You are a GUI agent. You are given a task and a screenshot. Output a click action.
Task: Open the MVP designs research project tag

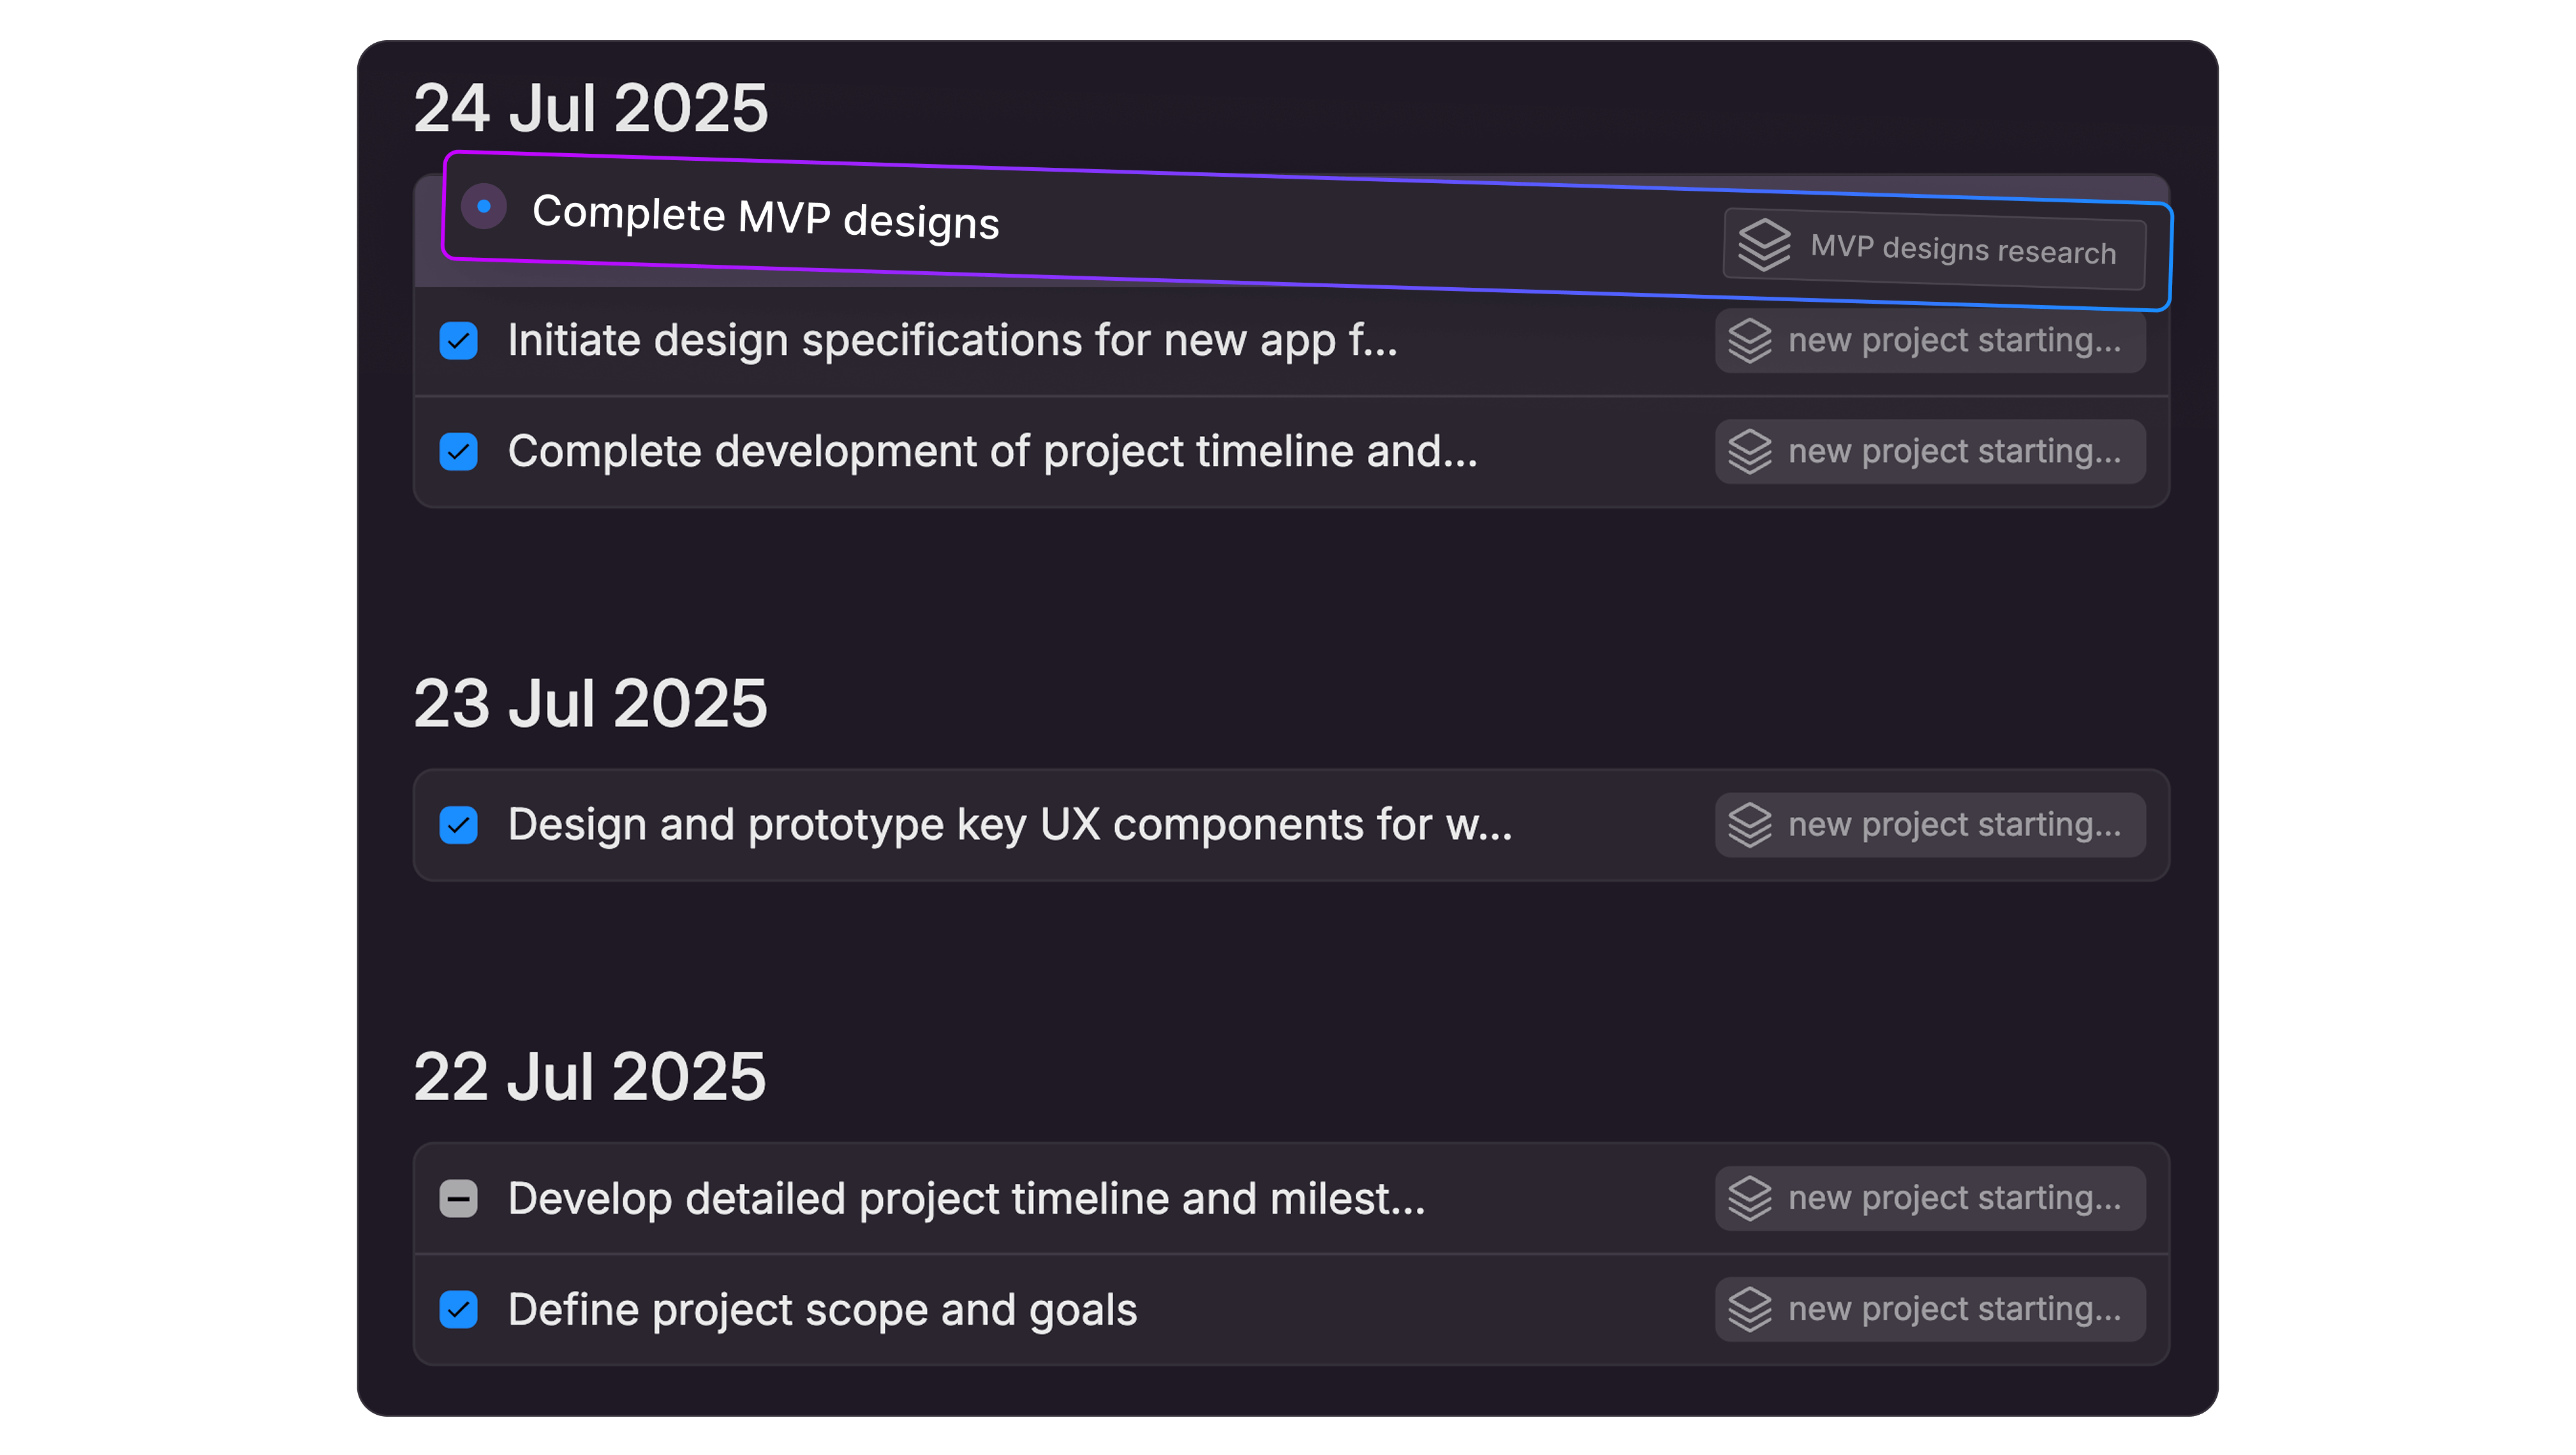click(x=1961, y=250)
